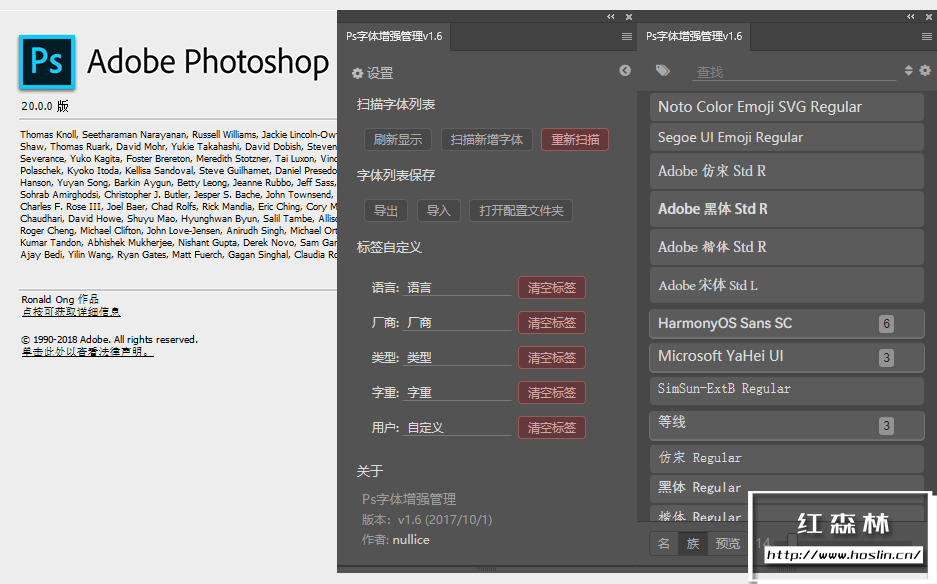Click the 扫描新增字体 button

(486, 140)
